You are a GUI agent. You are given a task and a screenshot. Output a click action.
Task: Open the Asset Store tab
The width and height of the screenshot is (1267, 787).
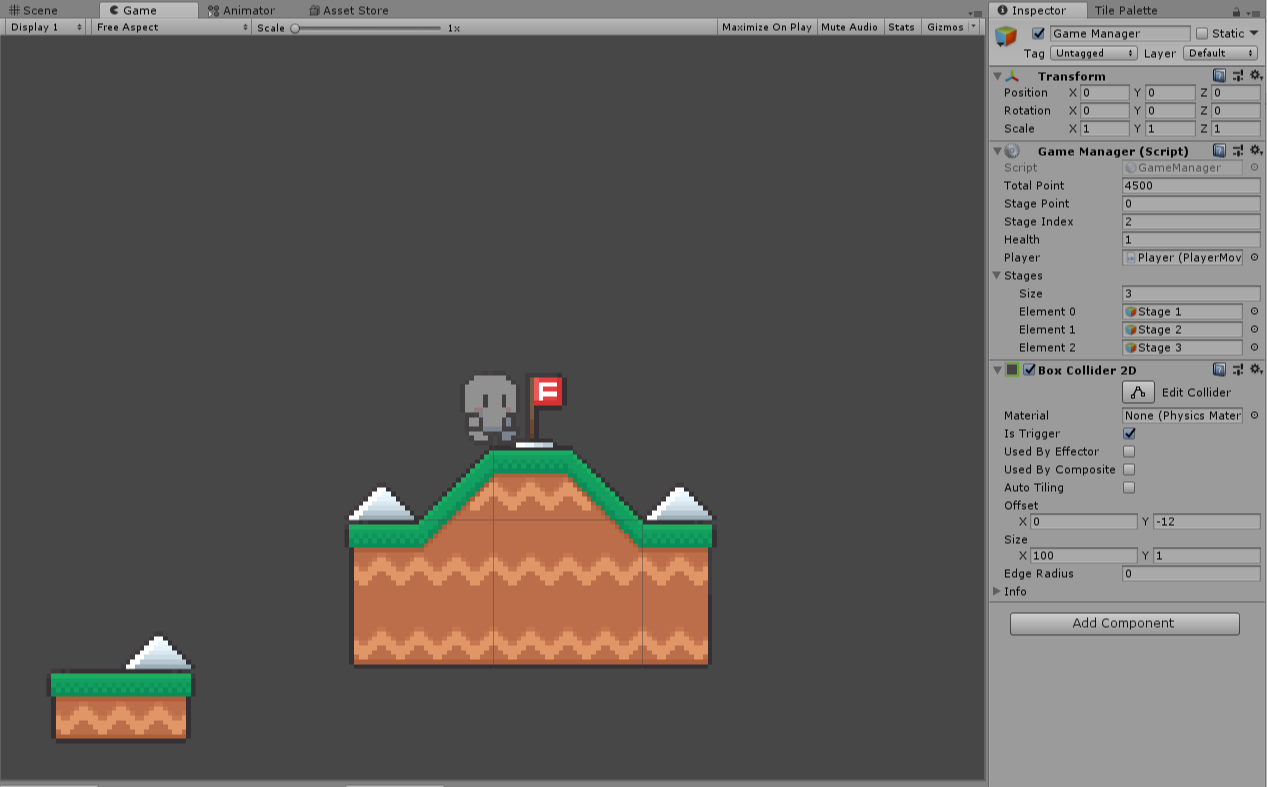click(349, 10)
